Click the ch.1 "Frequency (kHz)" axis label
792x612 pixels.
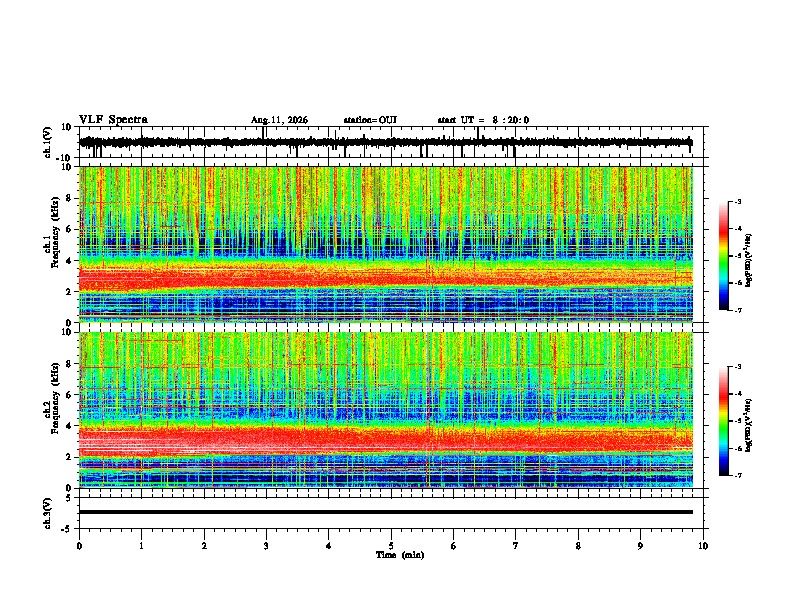[55, 232]
